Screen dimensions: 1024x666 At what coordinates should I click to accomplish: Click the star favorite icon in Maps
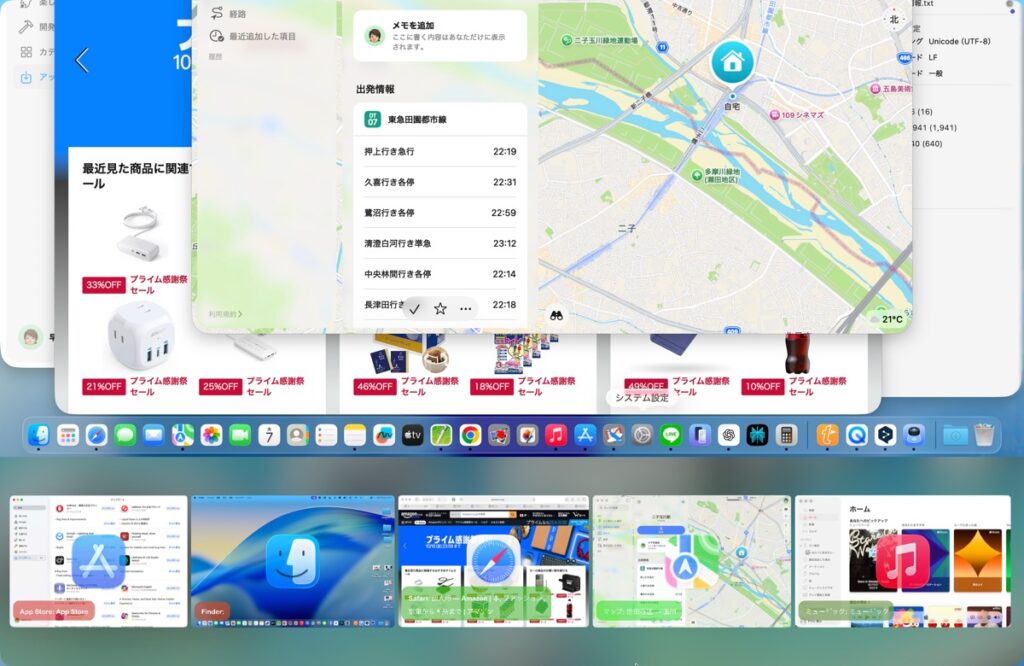(440, 309)
